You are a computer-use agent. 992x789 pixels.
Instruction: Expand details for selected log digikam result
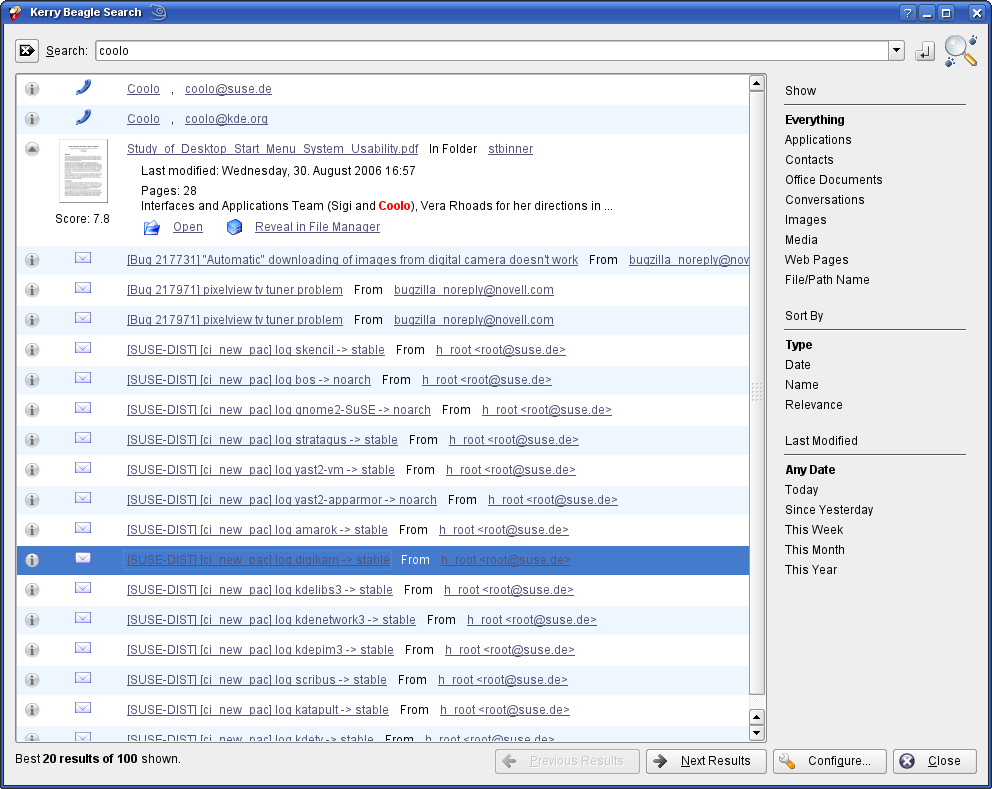(x=32, y=561)
